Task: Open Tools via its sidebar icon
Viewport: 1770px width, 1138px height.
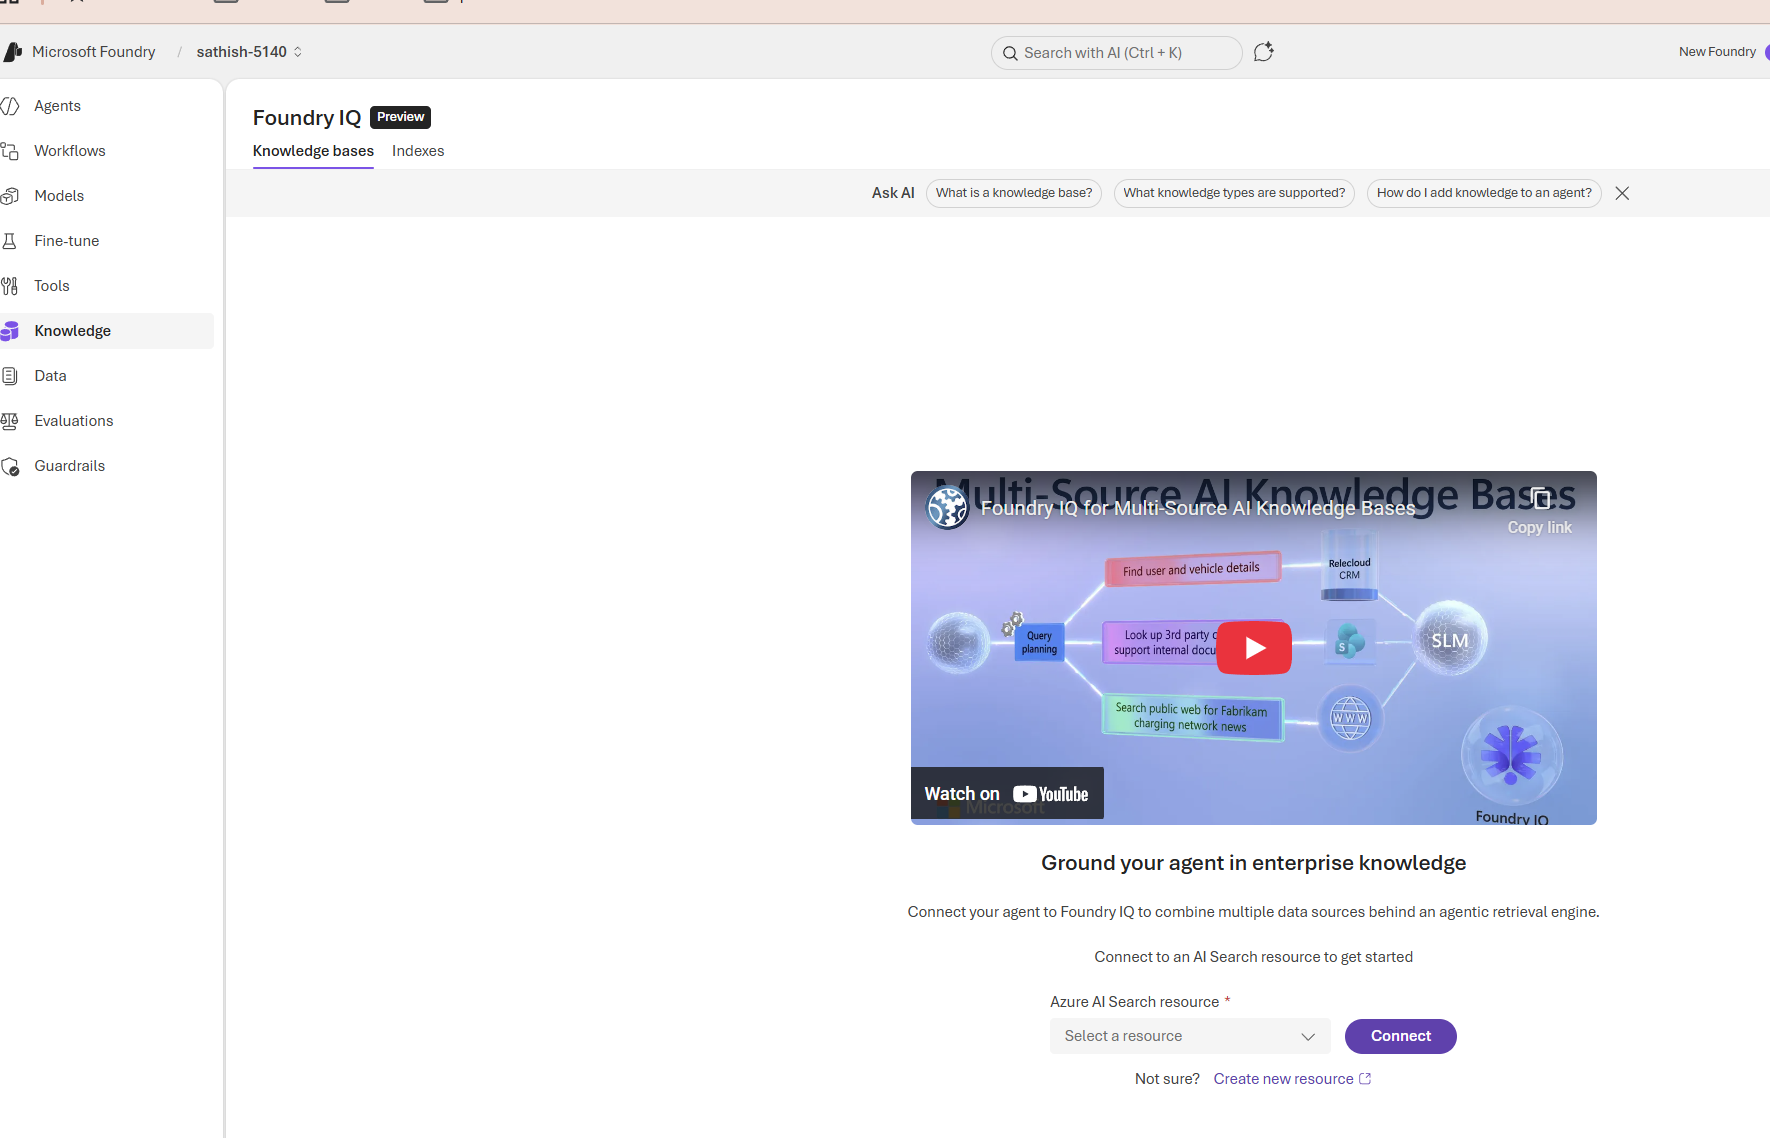Action: [x=10, y=286]
